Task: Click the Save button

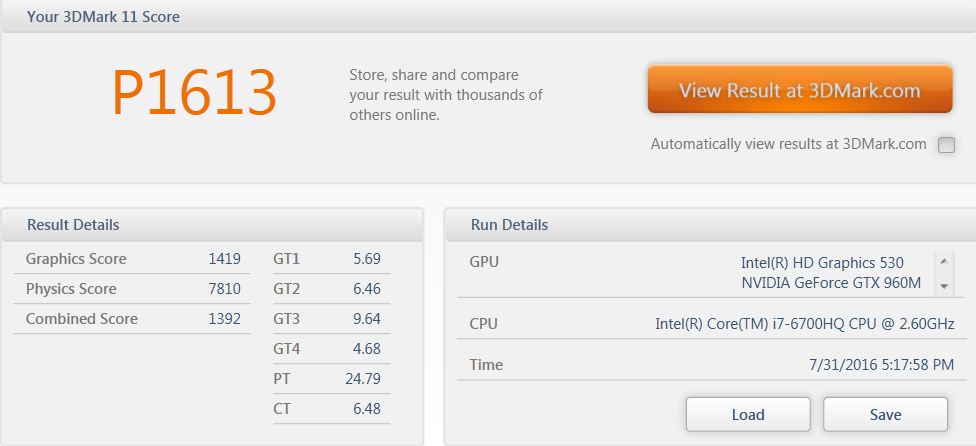Action: tap(885, 415)
